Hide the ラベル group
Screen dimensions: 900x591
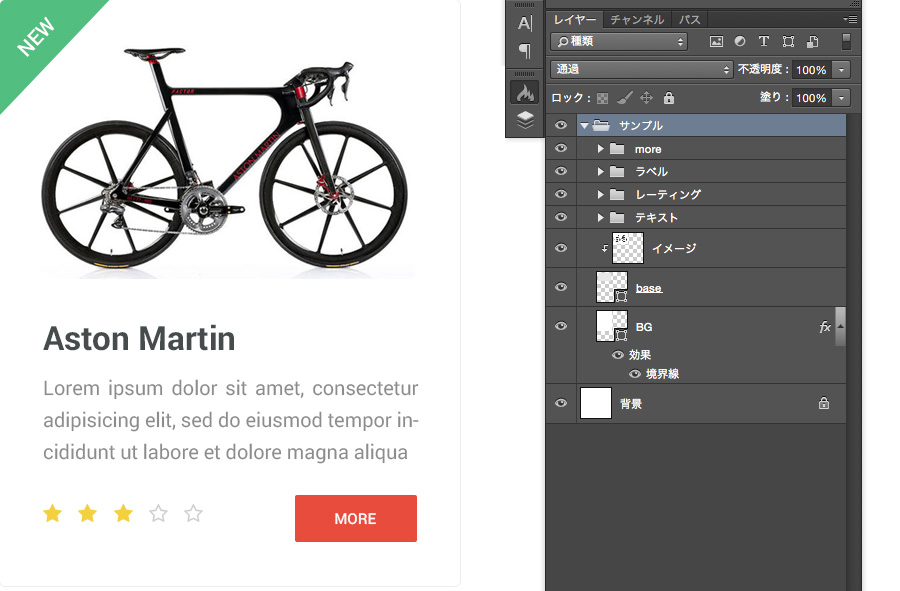tap(561, 171)
